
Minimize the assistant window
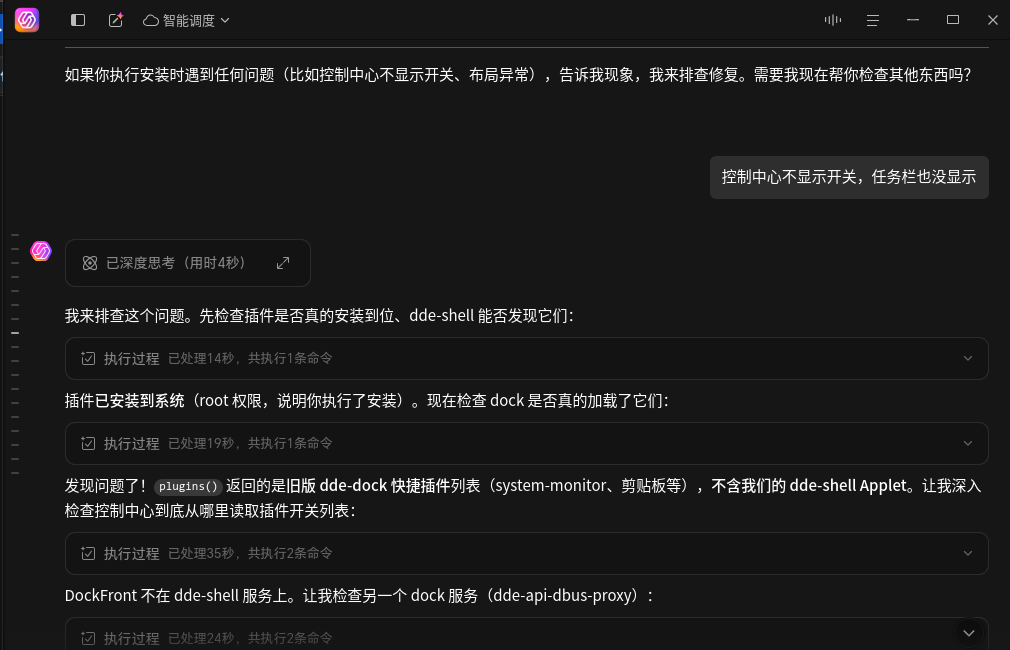pyautogui.click(x=913, y=20)
